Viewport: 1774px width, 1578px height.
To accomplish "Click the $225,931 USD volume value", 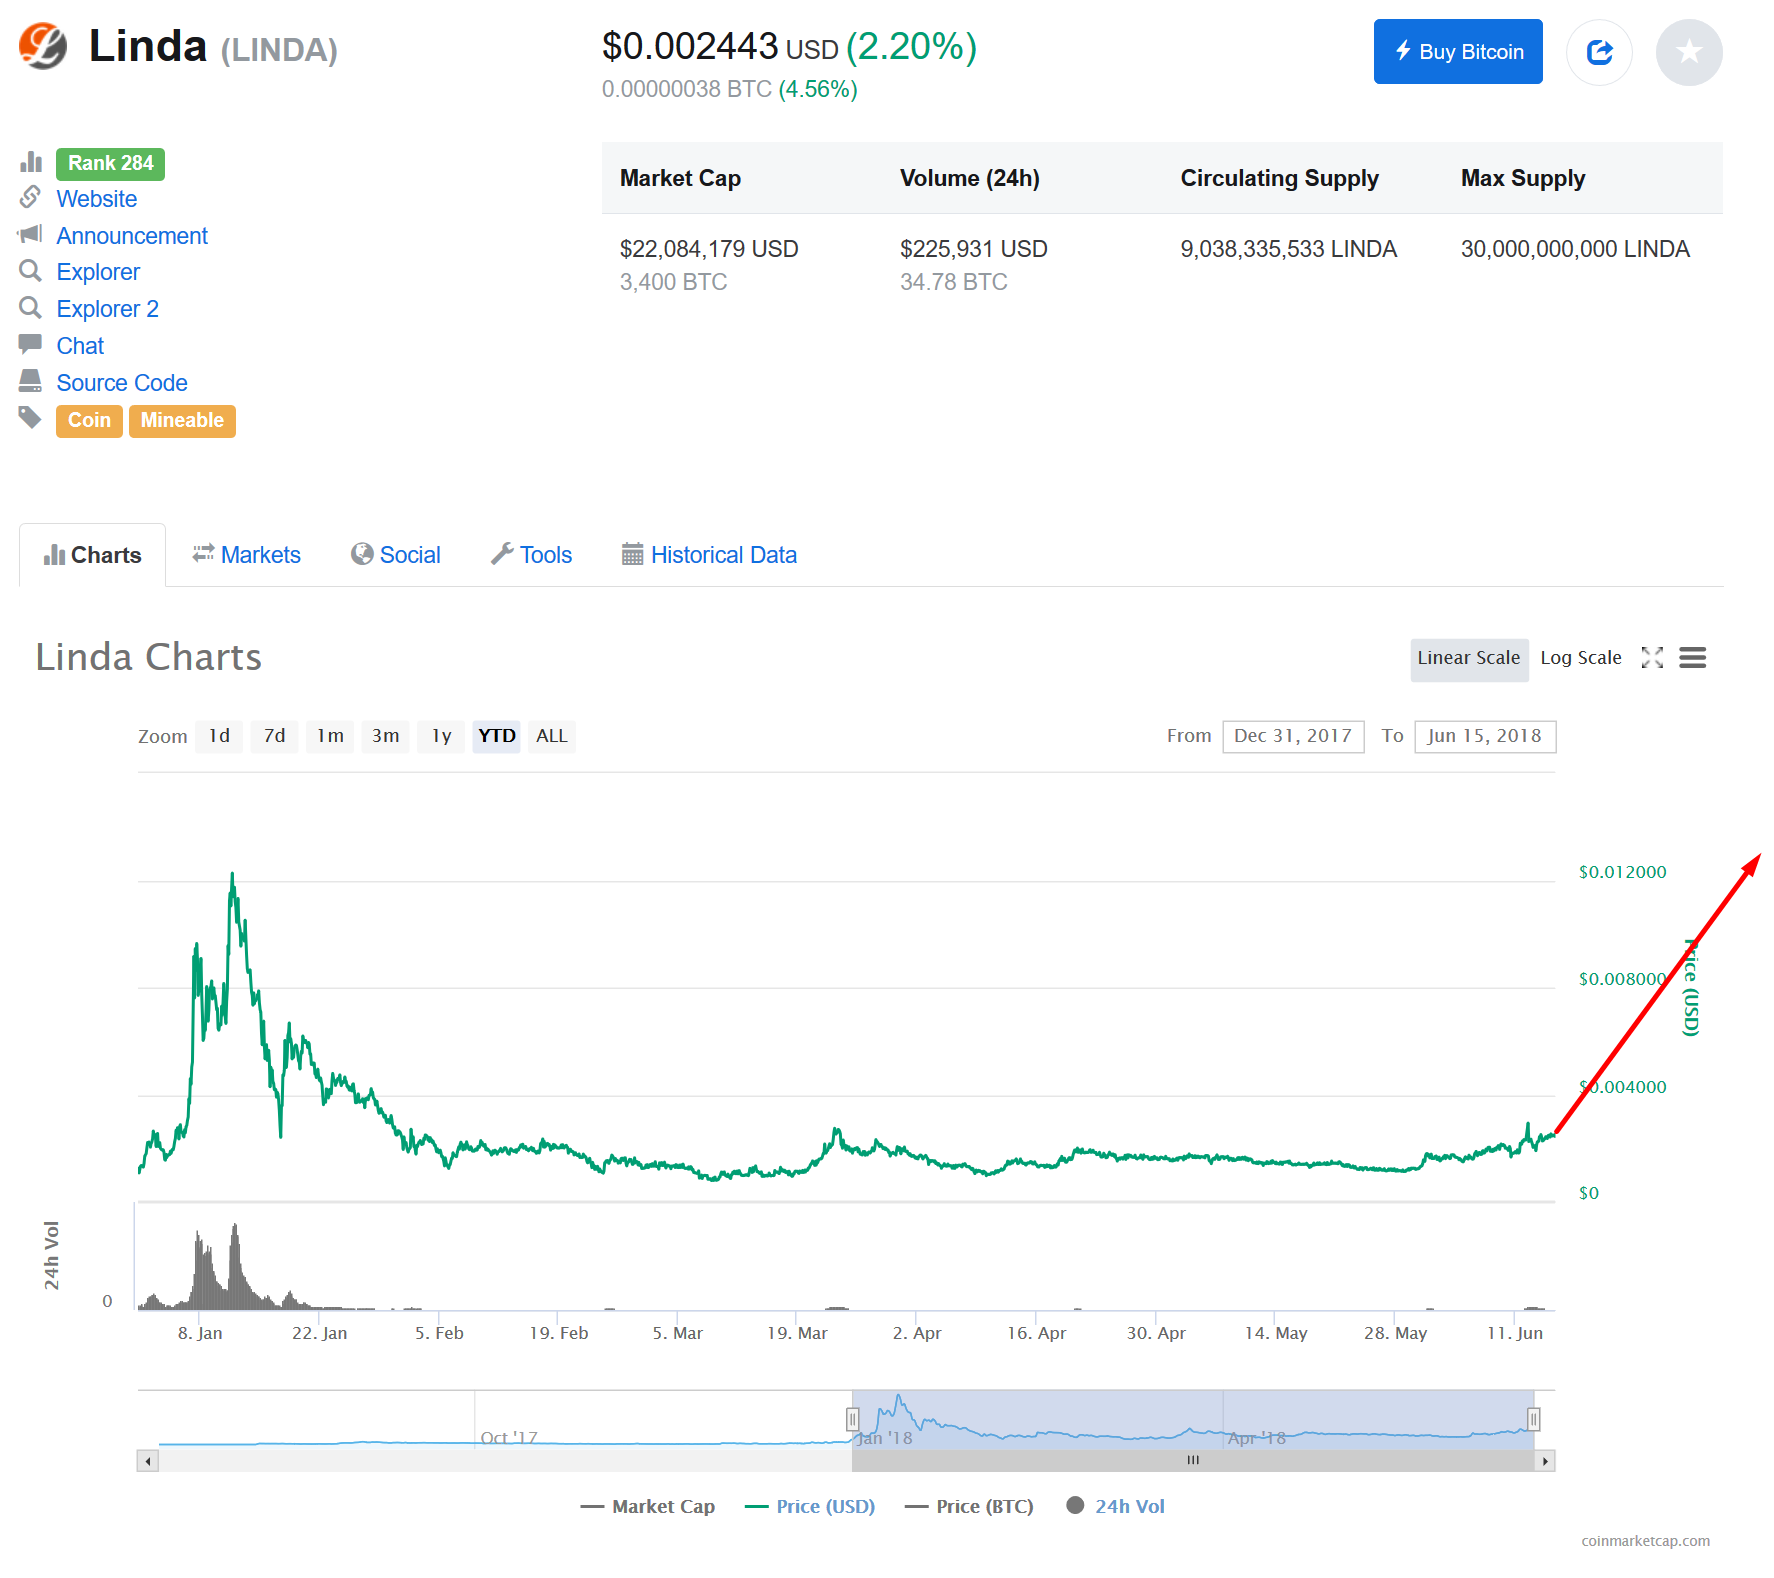I will (x=973, y=249).
